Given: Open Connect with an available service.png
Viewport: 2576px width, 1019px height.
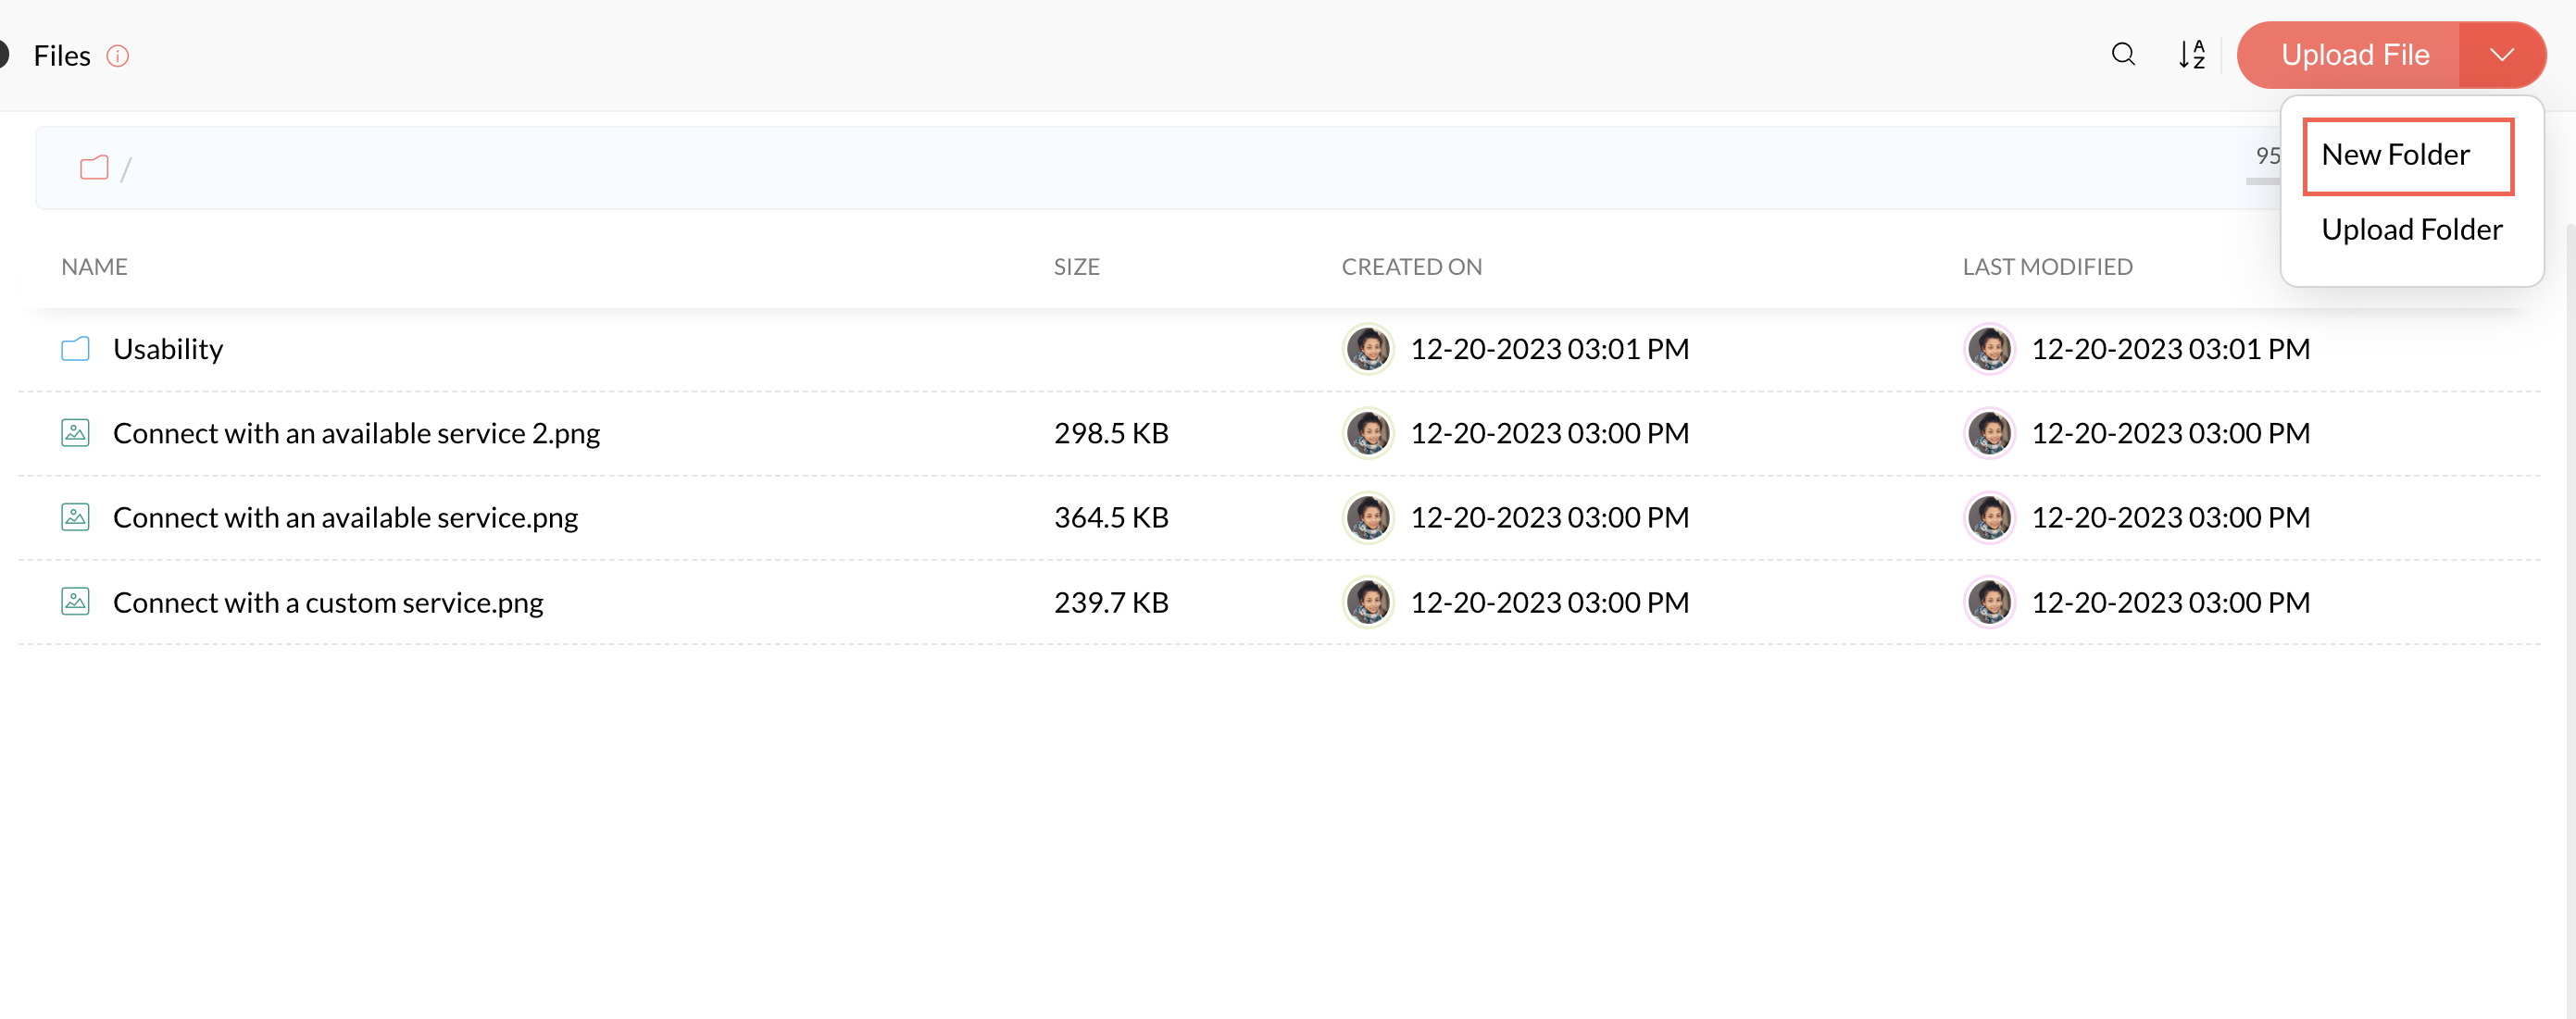Looking at the screenshot, I should tap(345, 518).
